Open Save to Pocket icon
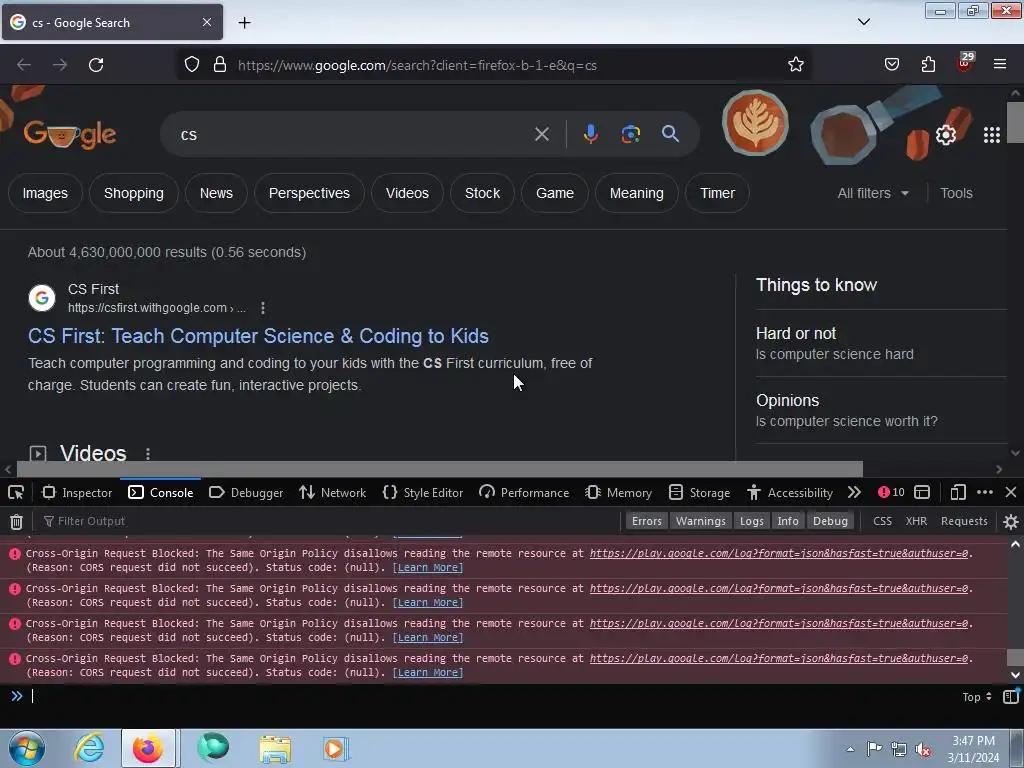This screenshot has width=1024, height=768. (x=891, y=64)
